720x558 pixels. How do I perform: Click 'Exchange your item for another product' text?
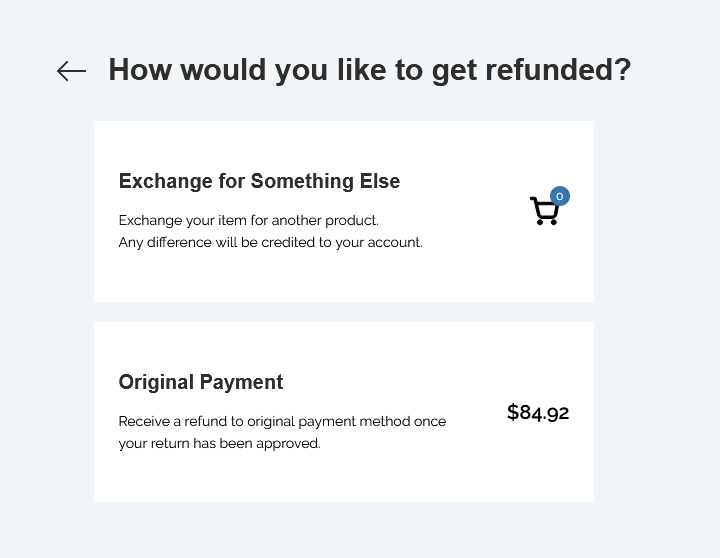248,220
